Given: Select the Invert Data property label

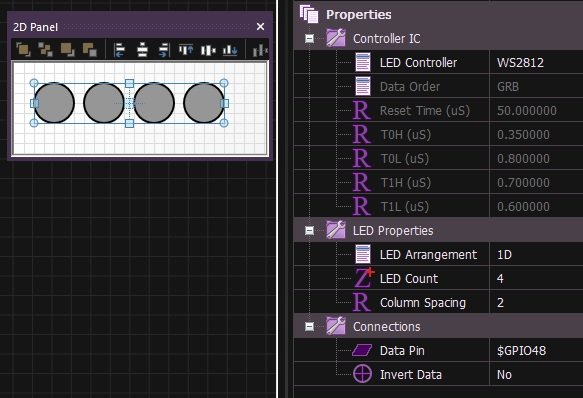Looking at the screenshot, I should tap(410, 375).
